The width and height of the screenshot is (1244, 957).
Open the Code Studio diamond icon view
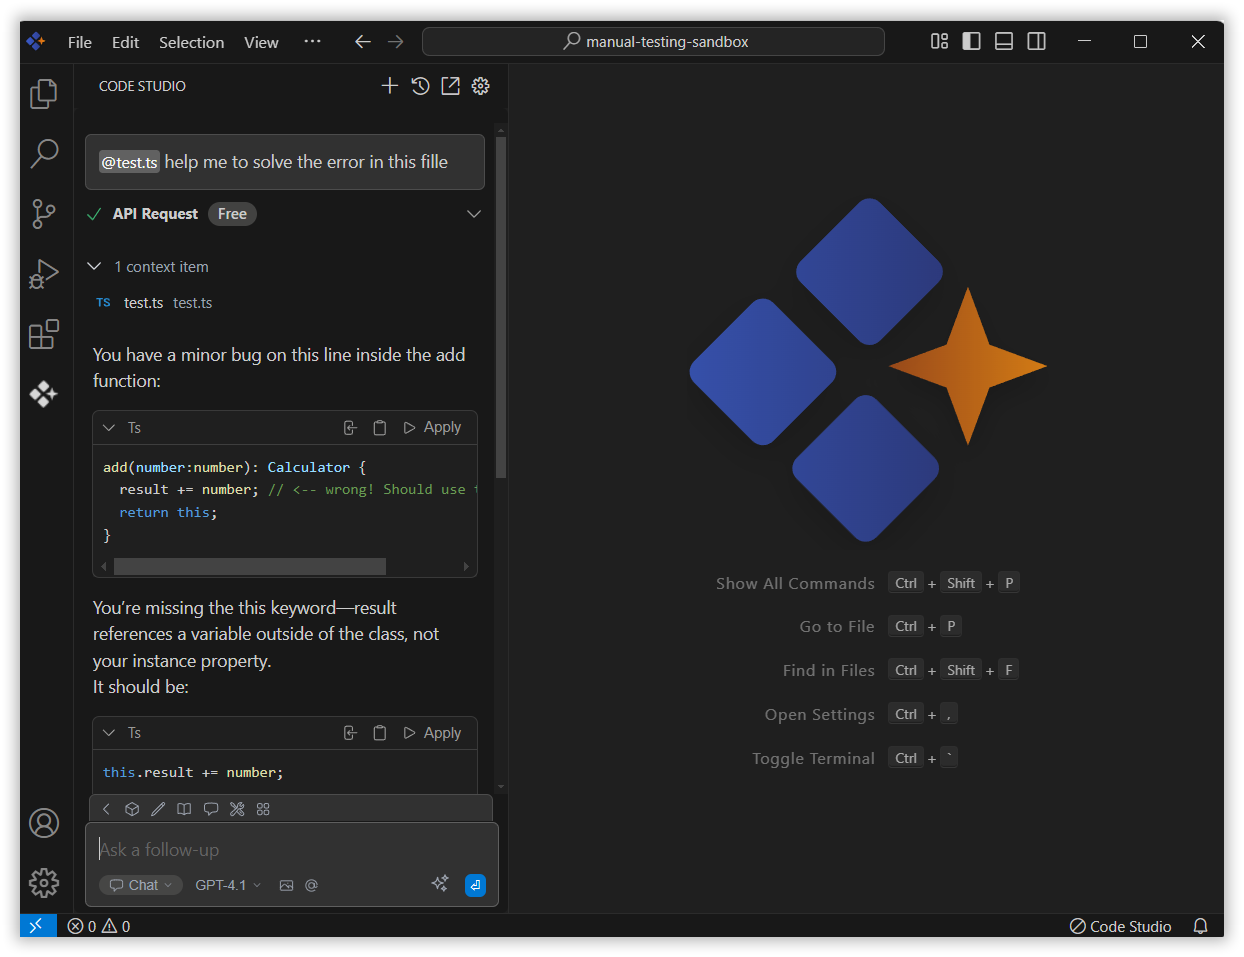pos(43,394)
